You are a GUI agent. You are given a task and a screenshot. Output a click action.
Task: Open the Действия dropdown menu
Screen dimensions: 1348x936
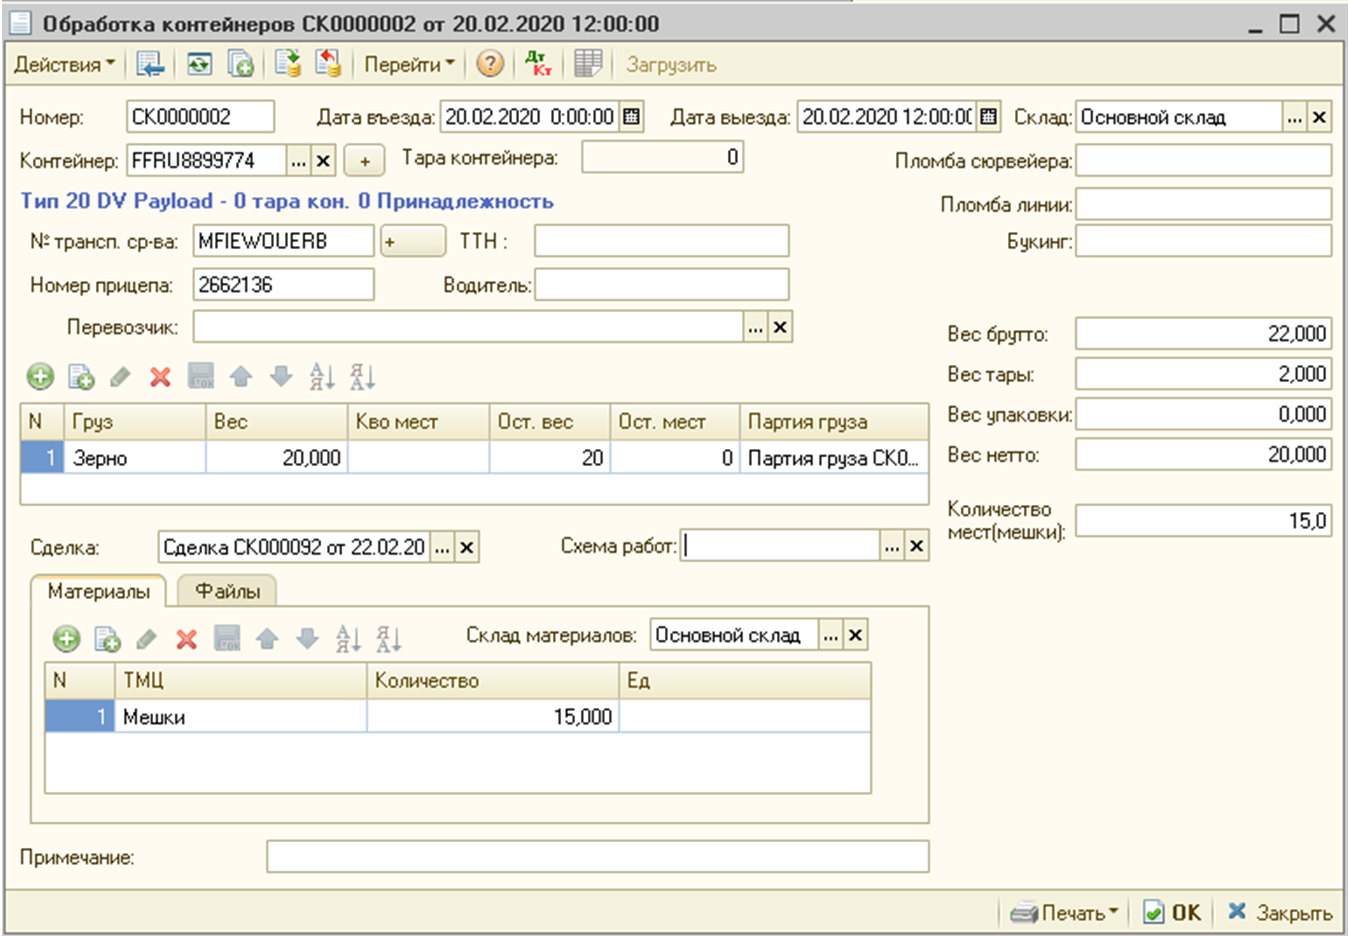click(64, 65)
